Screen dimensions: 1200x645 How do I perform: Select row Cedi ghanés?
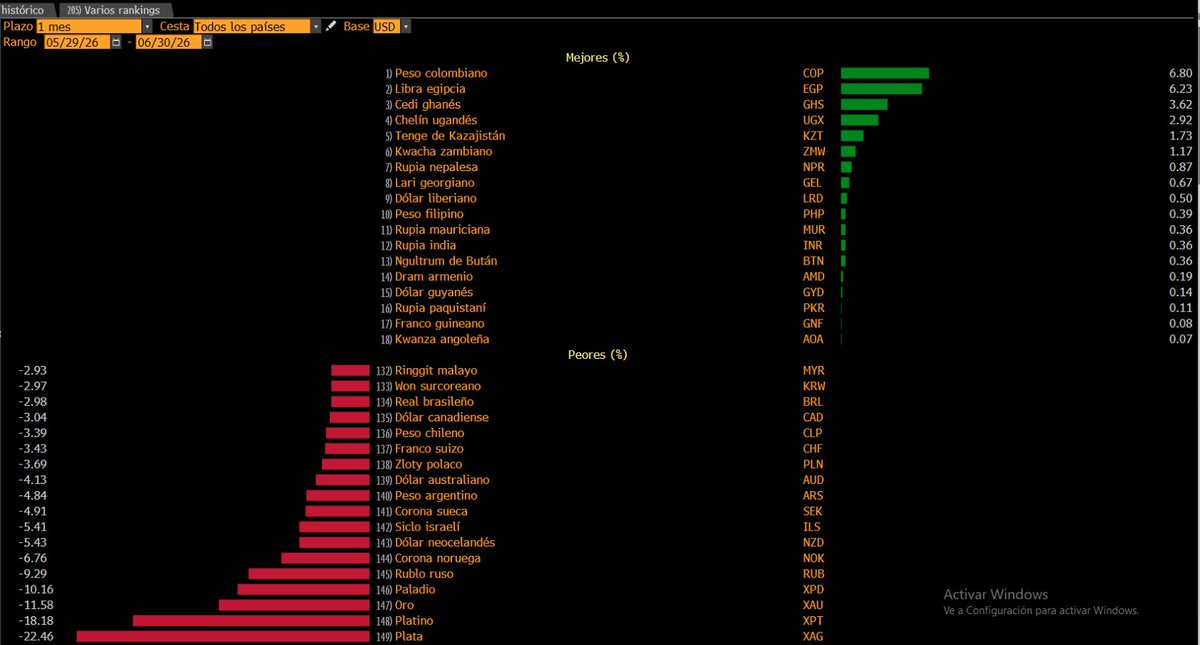[427, 104]
